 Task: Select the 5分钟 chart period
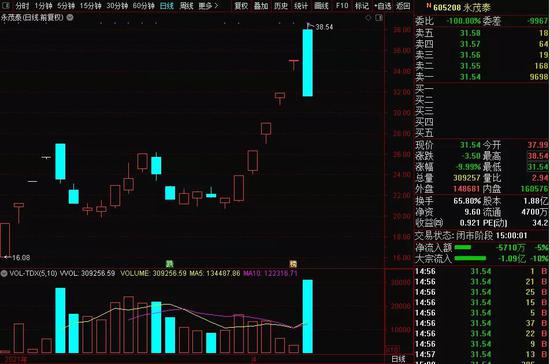click(x=66, y=6)
